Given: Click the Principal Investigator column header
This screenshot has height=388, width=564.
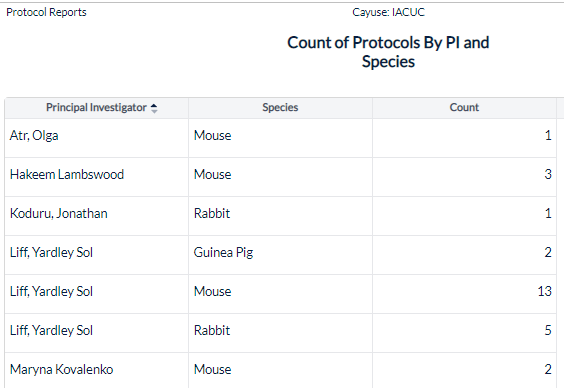Looking at the screenshot, I should click(x=96, y=108).
